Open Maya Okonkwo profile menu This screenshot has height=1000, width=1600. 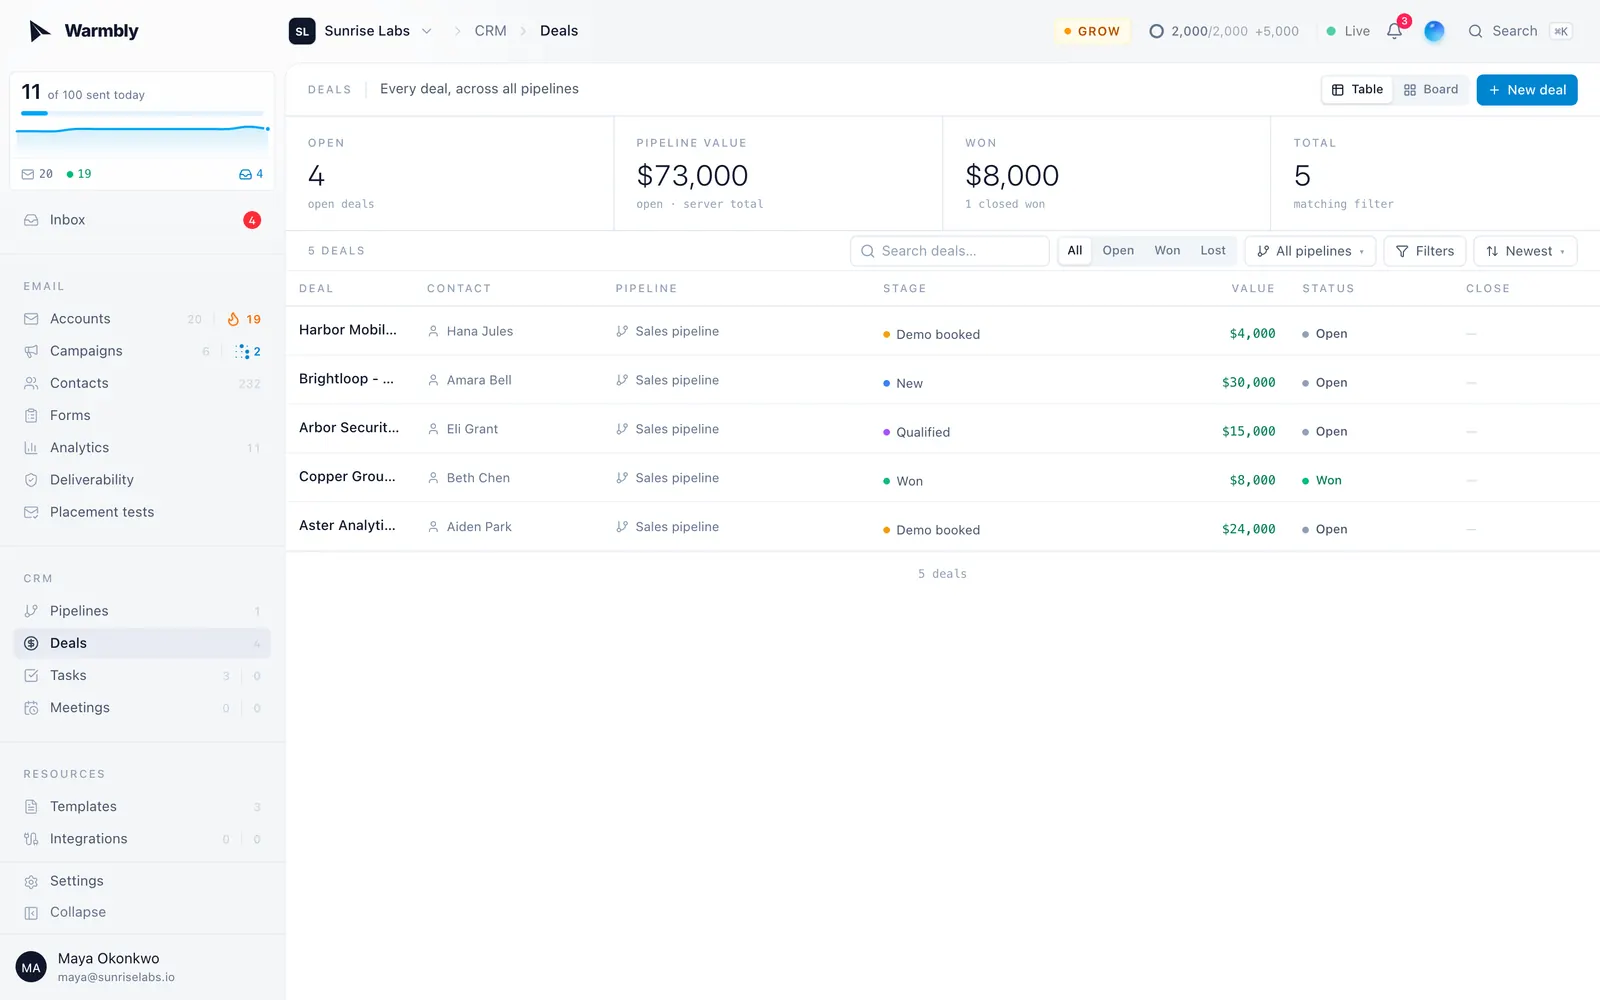coord(142,967)
